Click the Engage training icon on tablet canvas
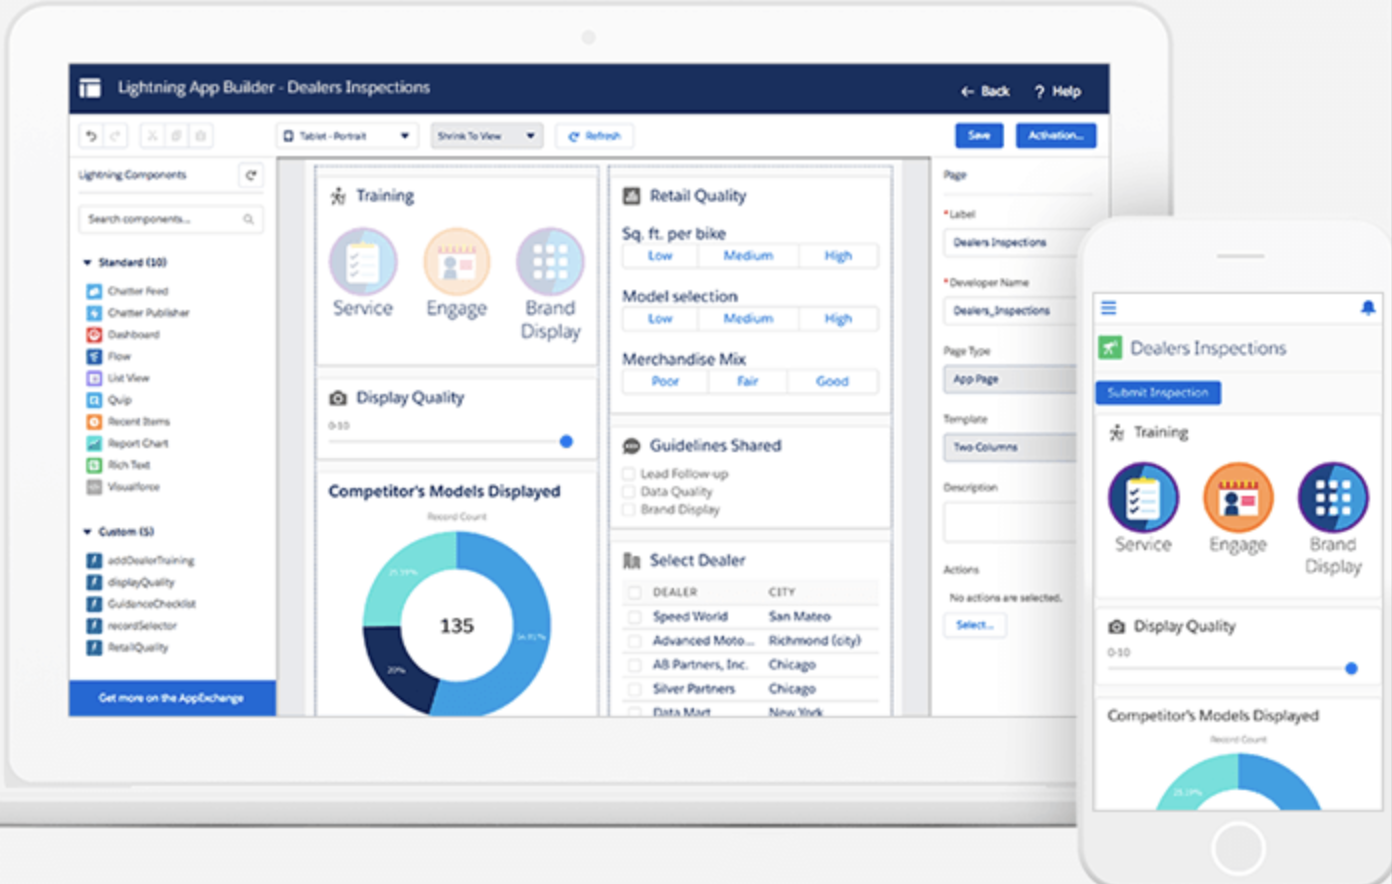The height and width of the screenshot is (884, 1392). (x=457, y=262)
